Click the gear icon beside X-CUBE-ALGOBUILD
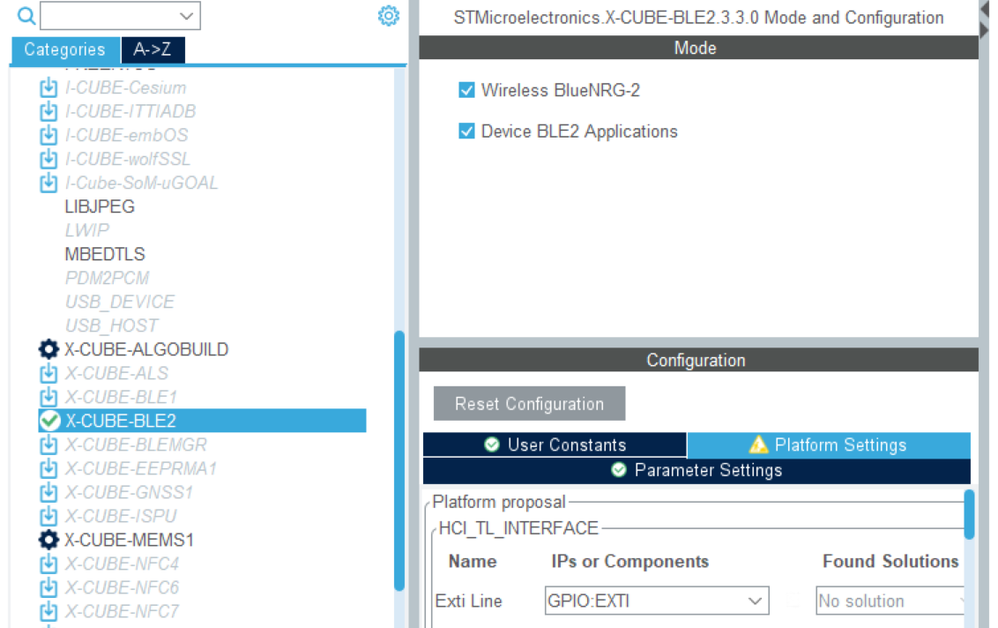This screenshot has height=628, width=998. [48, 349]
